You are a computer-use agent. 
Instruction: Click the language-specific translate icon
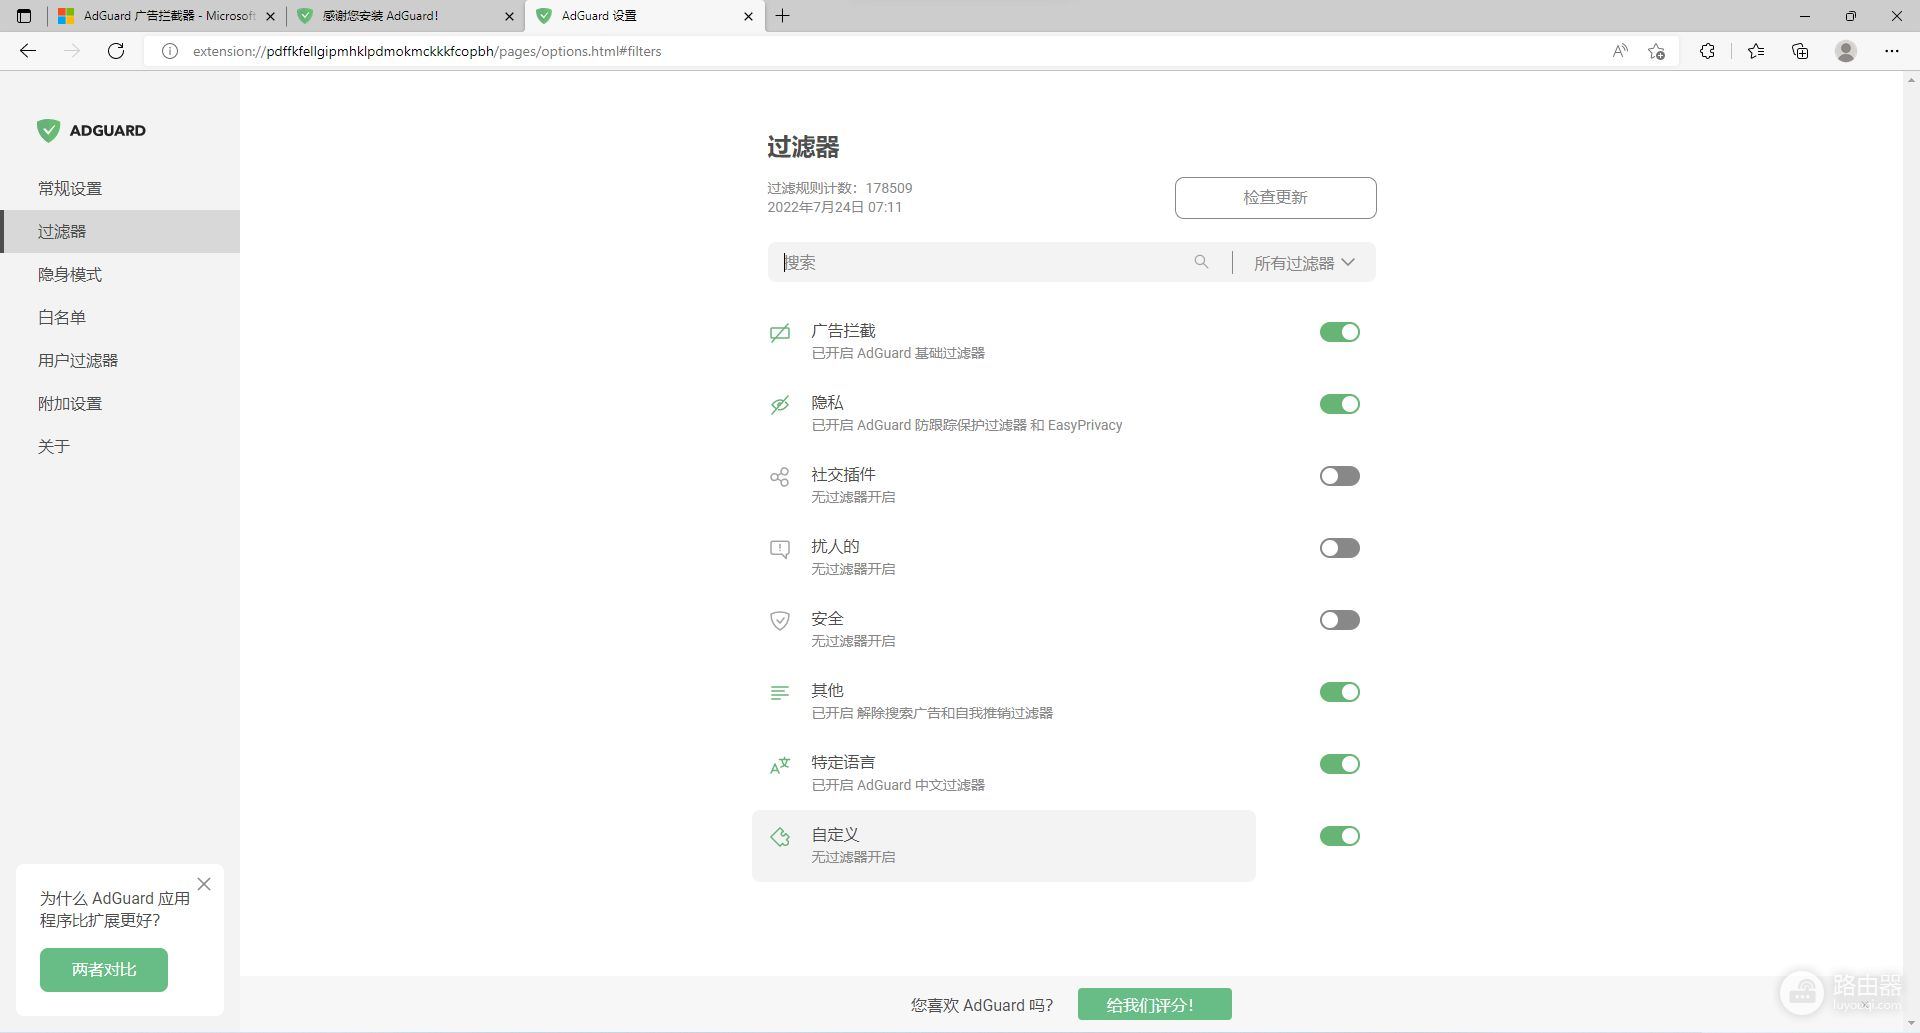point(780,765)
